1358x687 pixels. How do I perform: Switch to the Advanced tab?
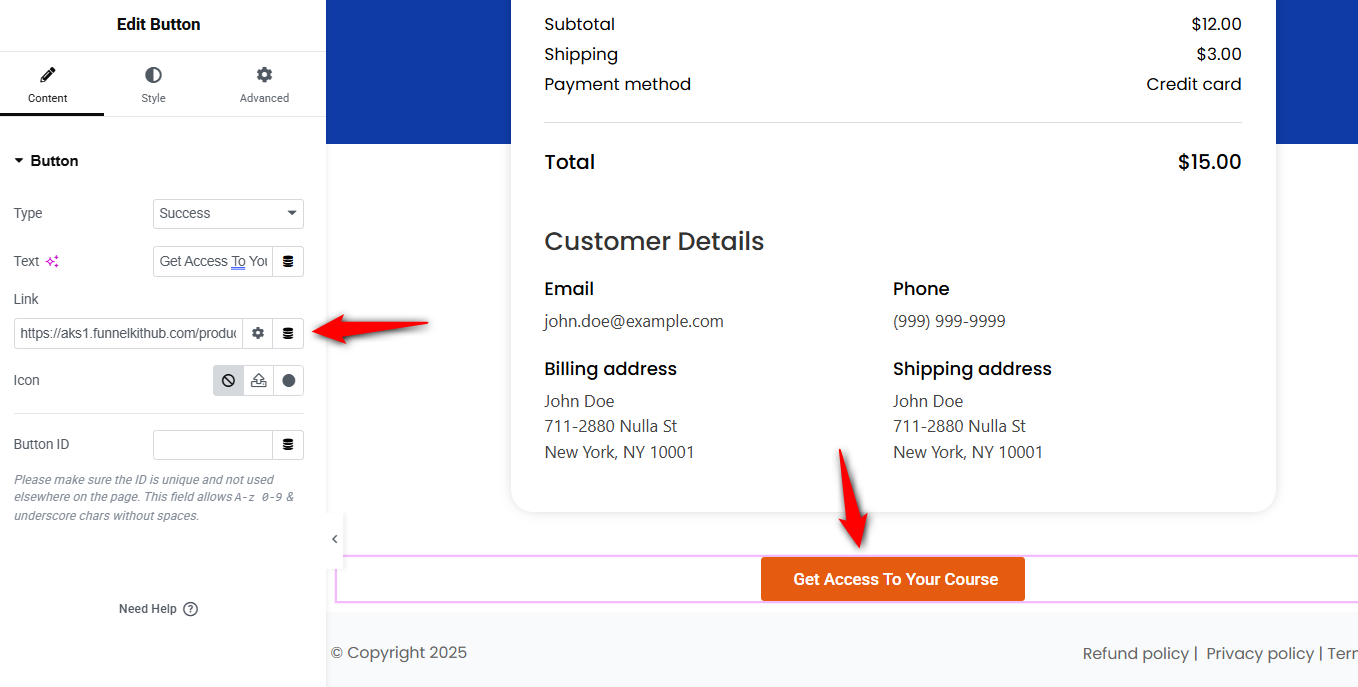[x=264, y=85]
